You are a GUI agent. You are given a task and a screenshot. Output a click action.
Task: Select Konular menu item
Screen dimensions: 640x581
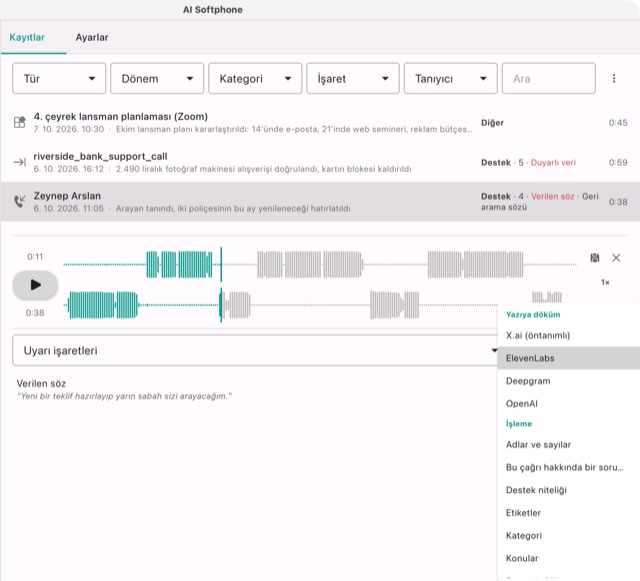(x=569, y=558)
